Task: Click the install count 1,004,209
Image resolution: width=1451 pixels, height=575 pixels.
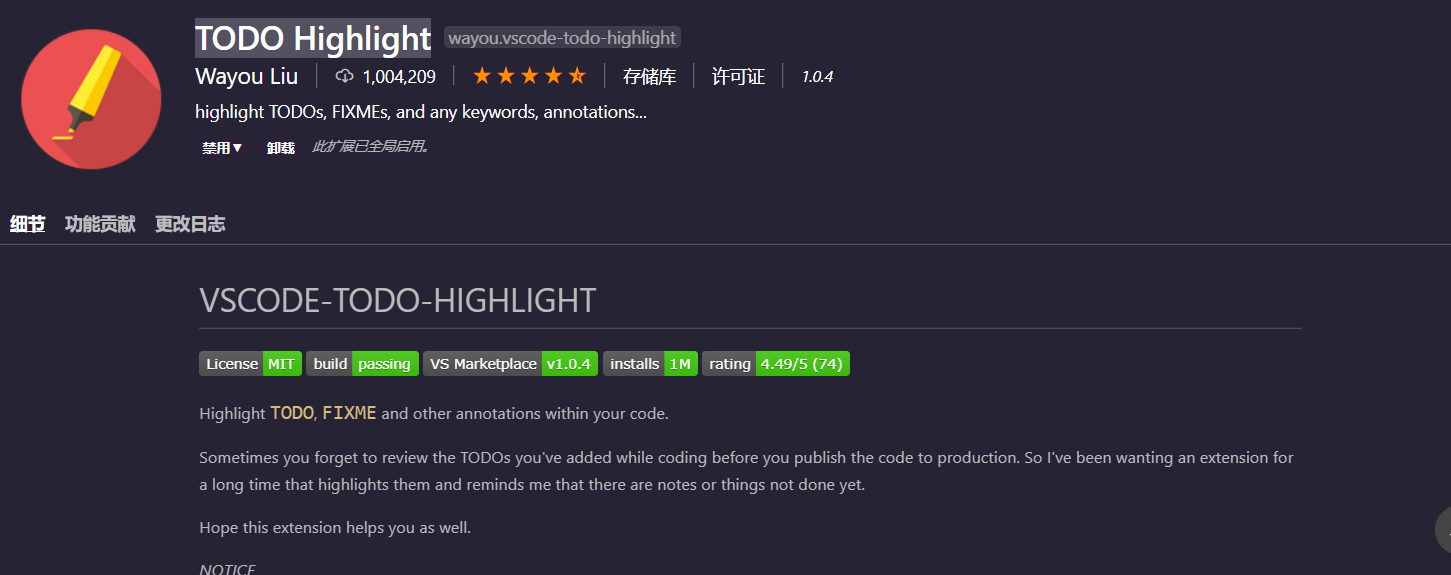Action: (399, 76)
